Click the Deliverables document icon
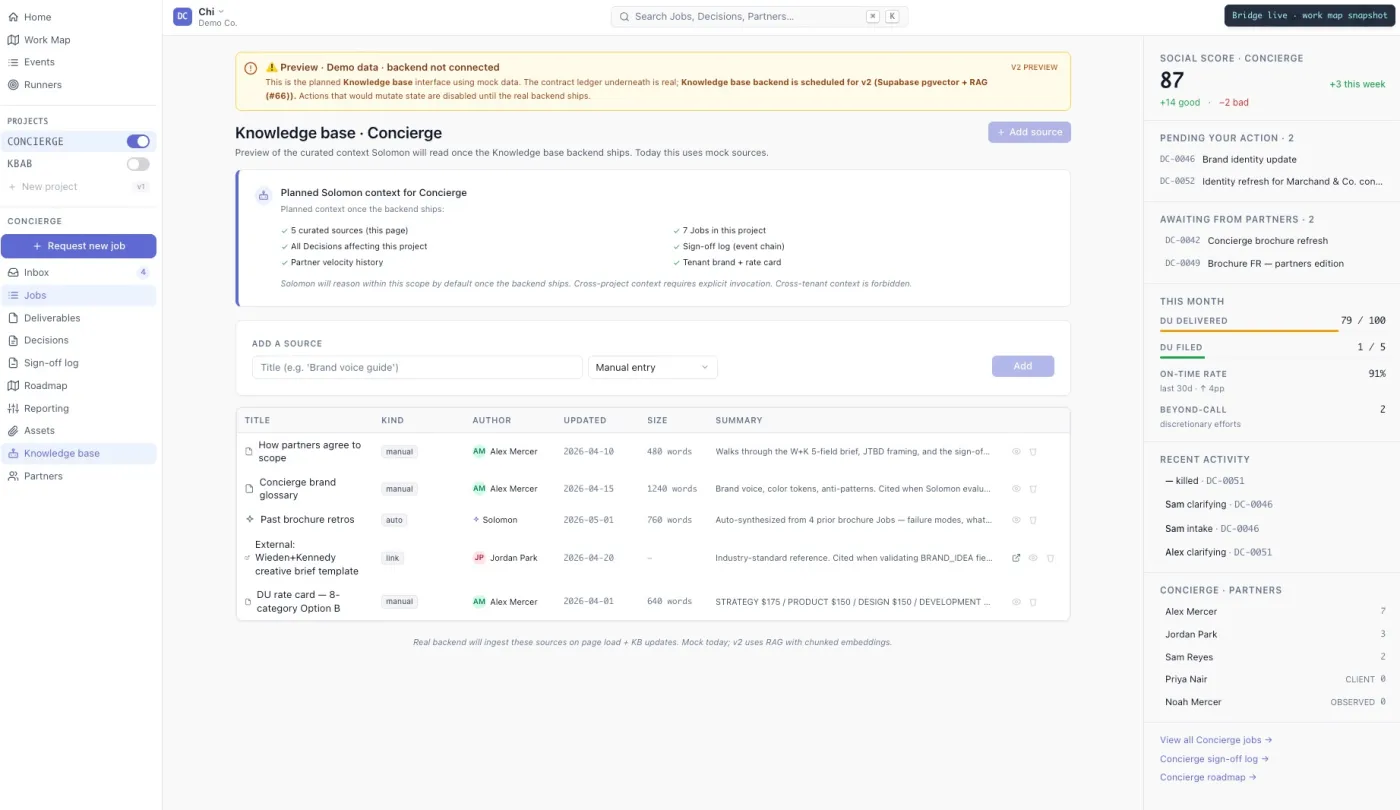1400x810 pixels. [14, 318]
